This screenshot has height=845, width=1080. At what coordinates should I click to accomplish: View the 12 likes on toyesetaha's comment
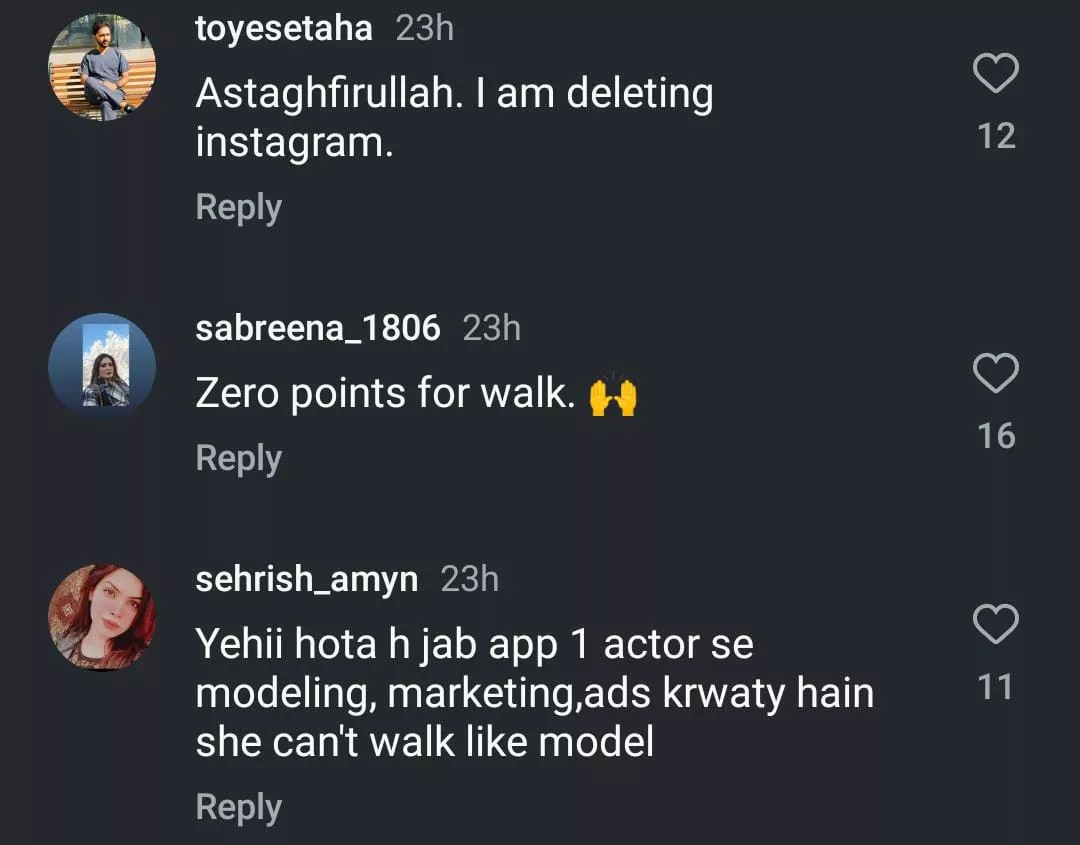pos(996,135)
